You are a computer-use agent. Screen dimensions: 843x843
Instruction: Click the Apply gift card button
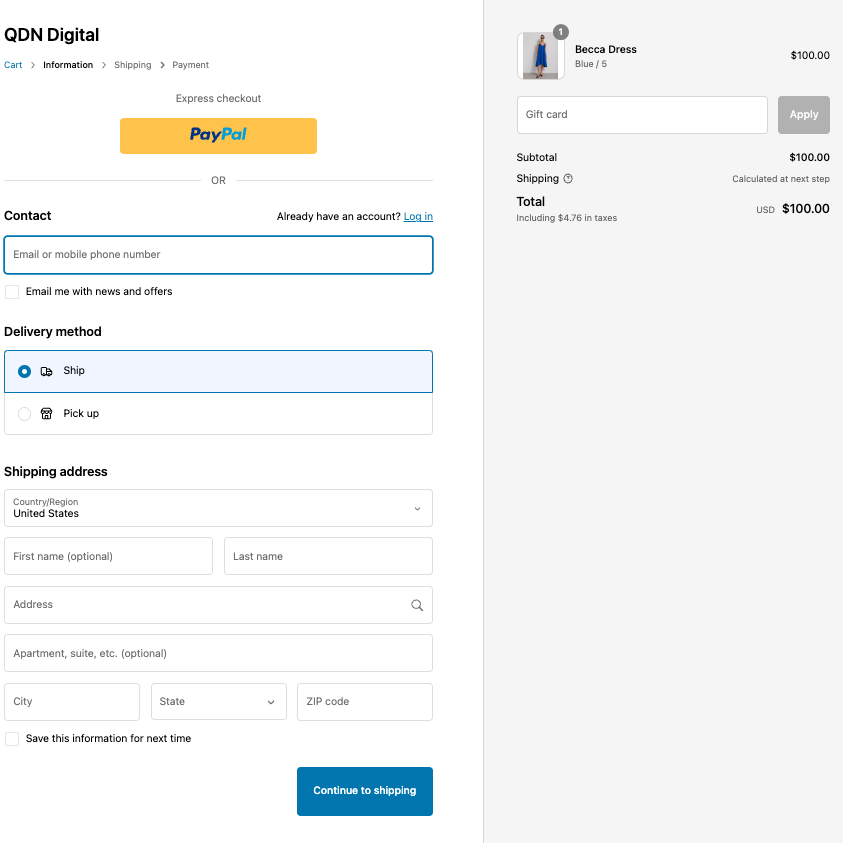coord(803,115)
